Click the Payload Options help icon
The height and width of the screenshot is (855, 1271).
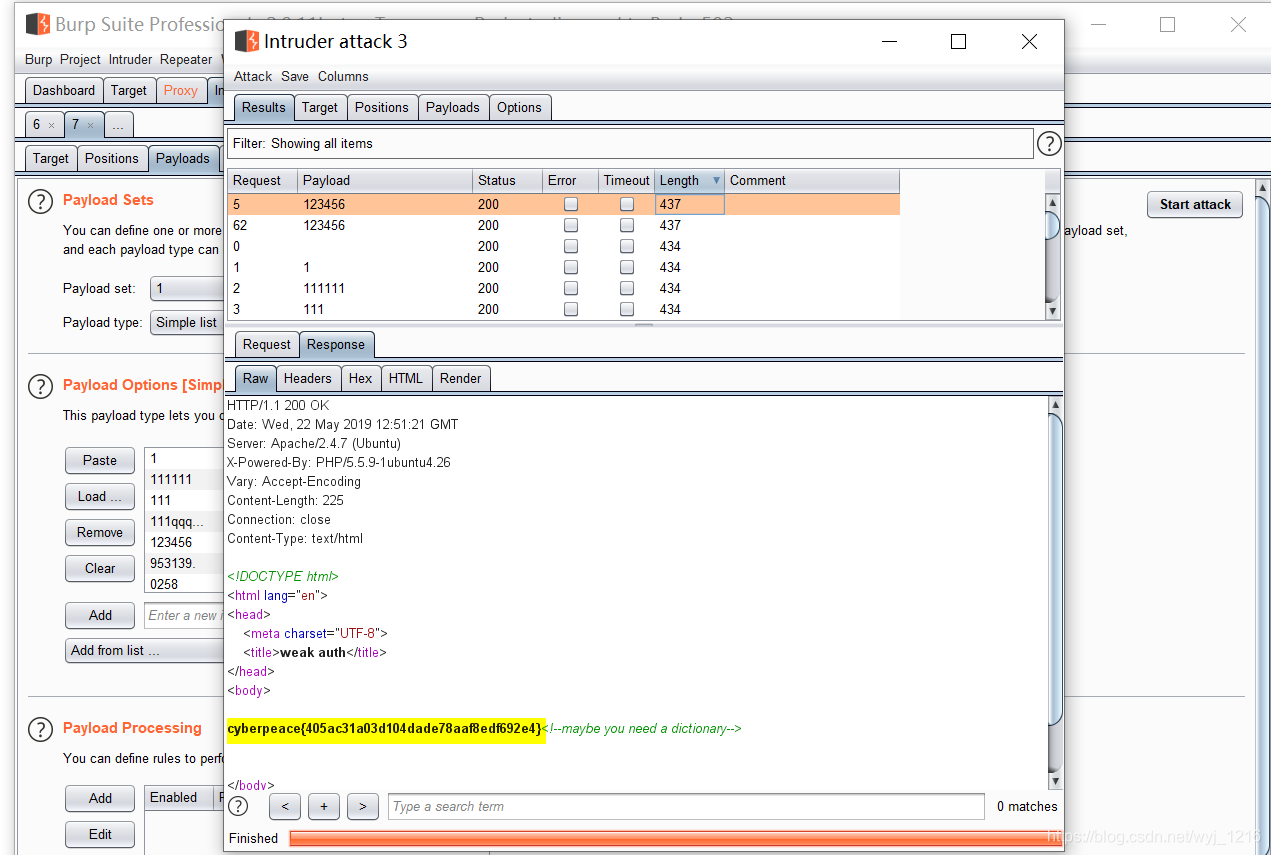point(40,386)
